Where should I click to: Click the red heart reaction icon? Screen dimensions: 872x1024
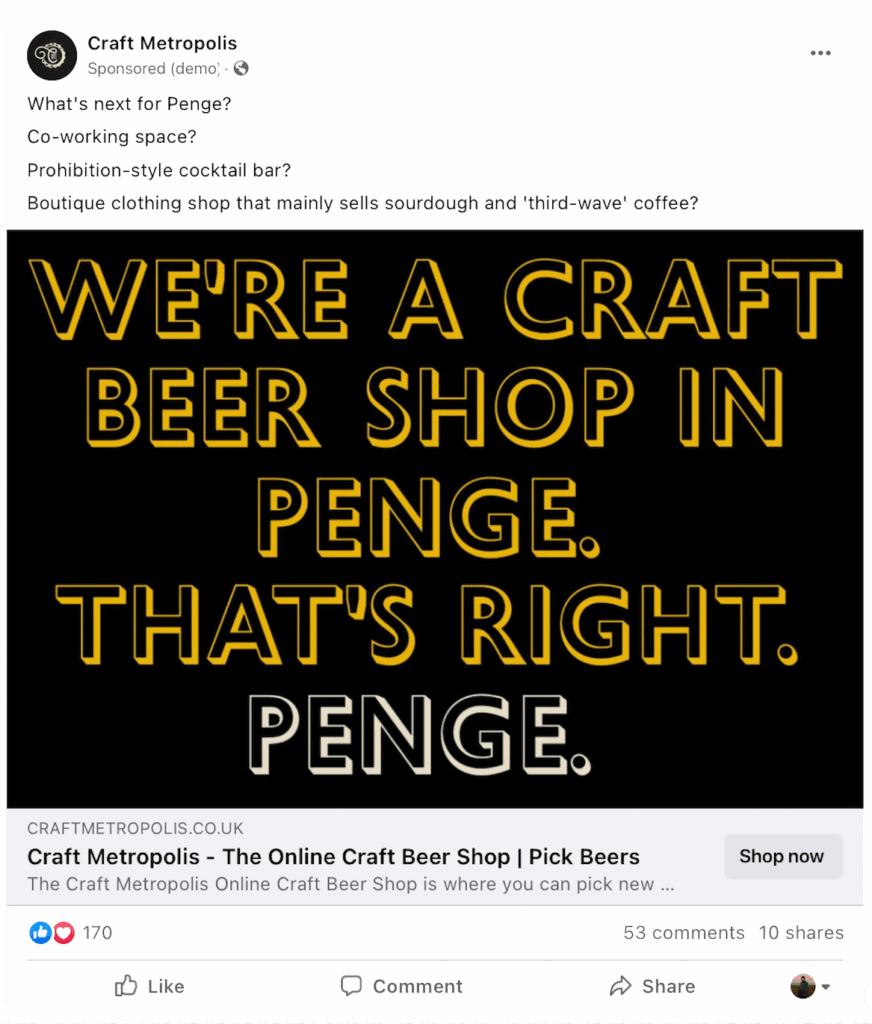pos(64,933)
